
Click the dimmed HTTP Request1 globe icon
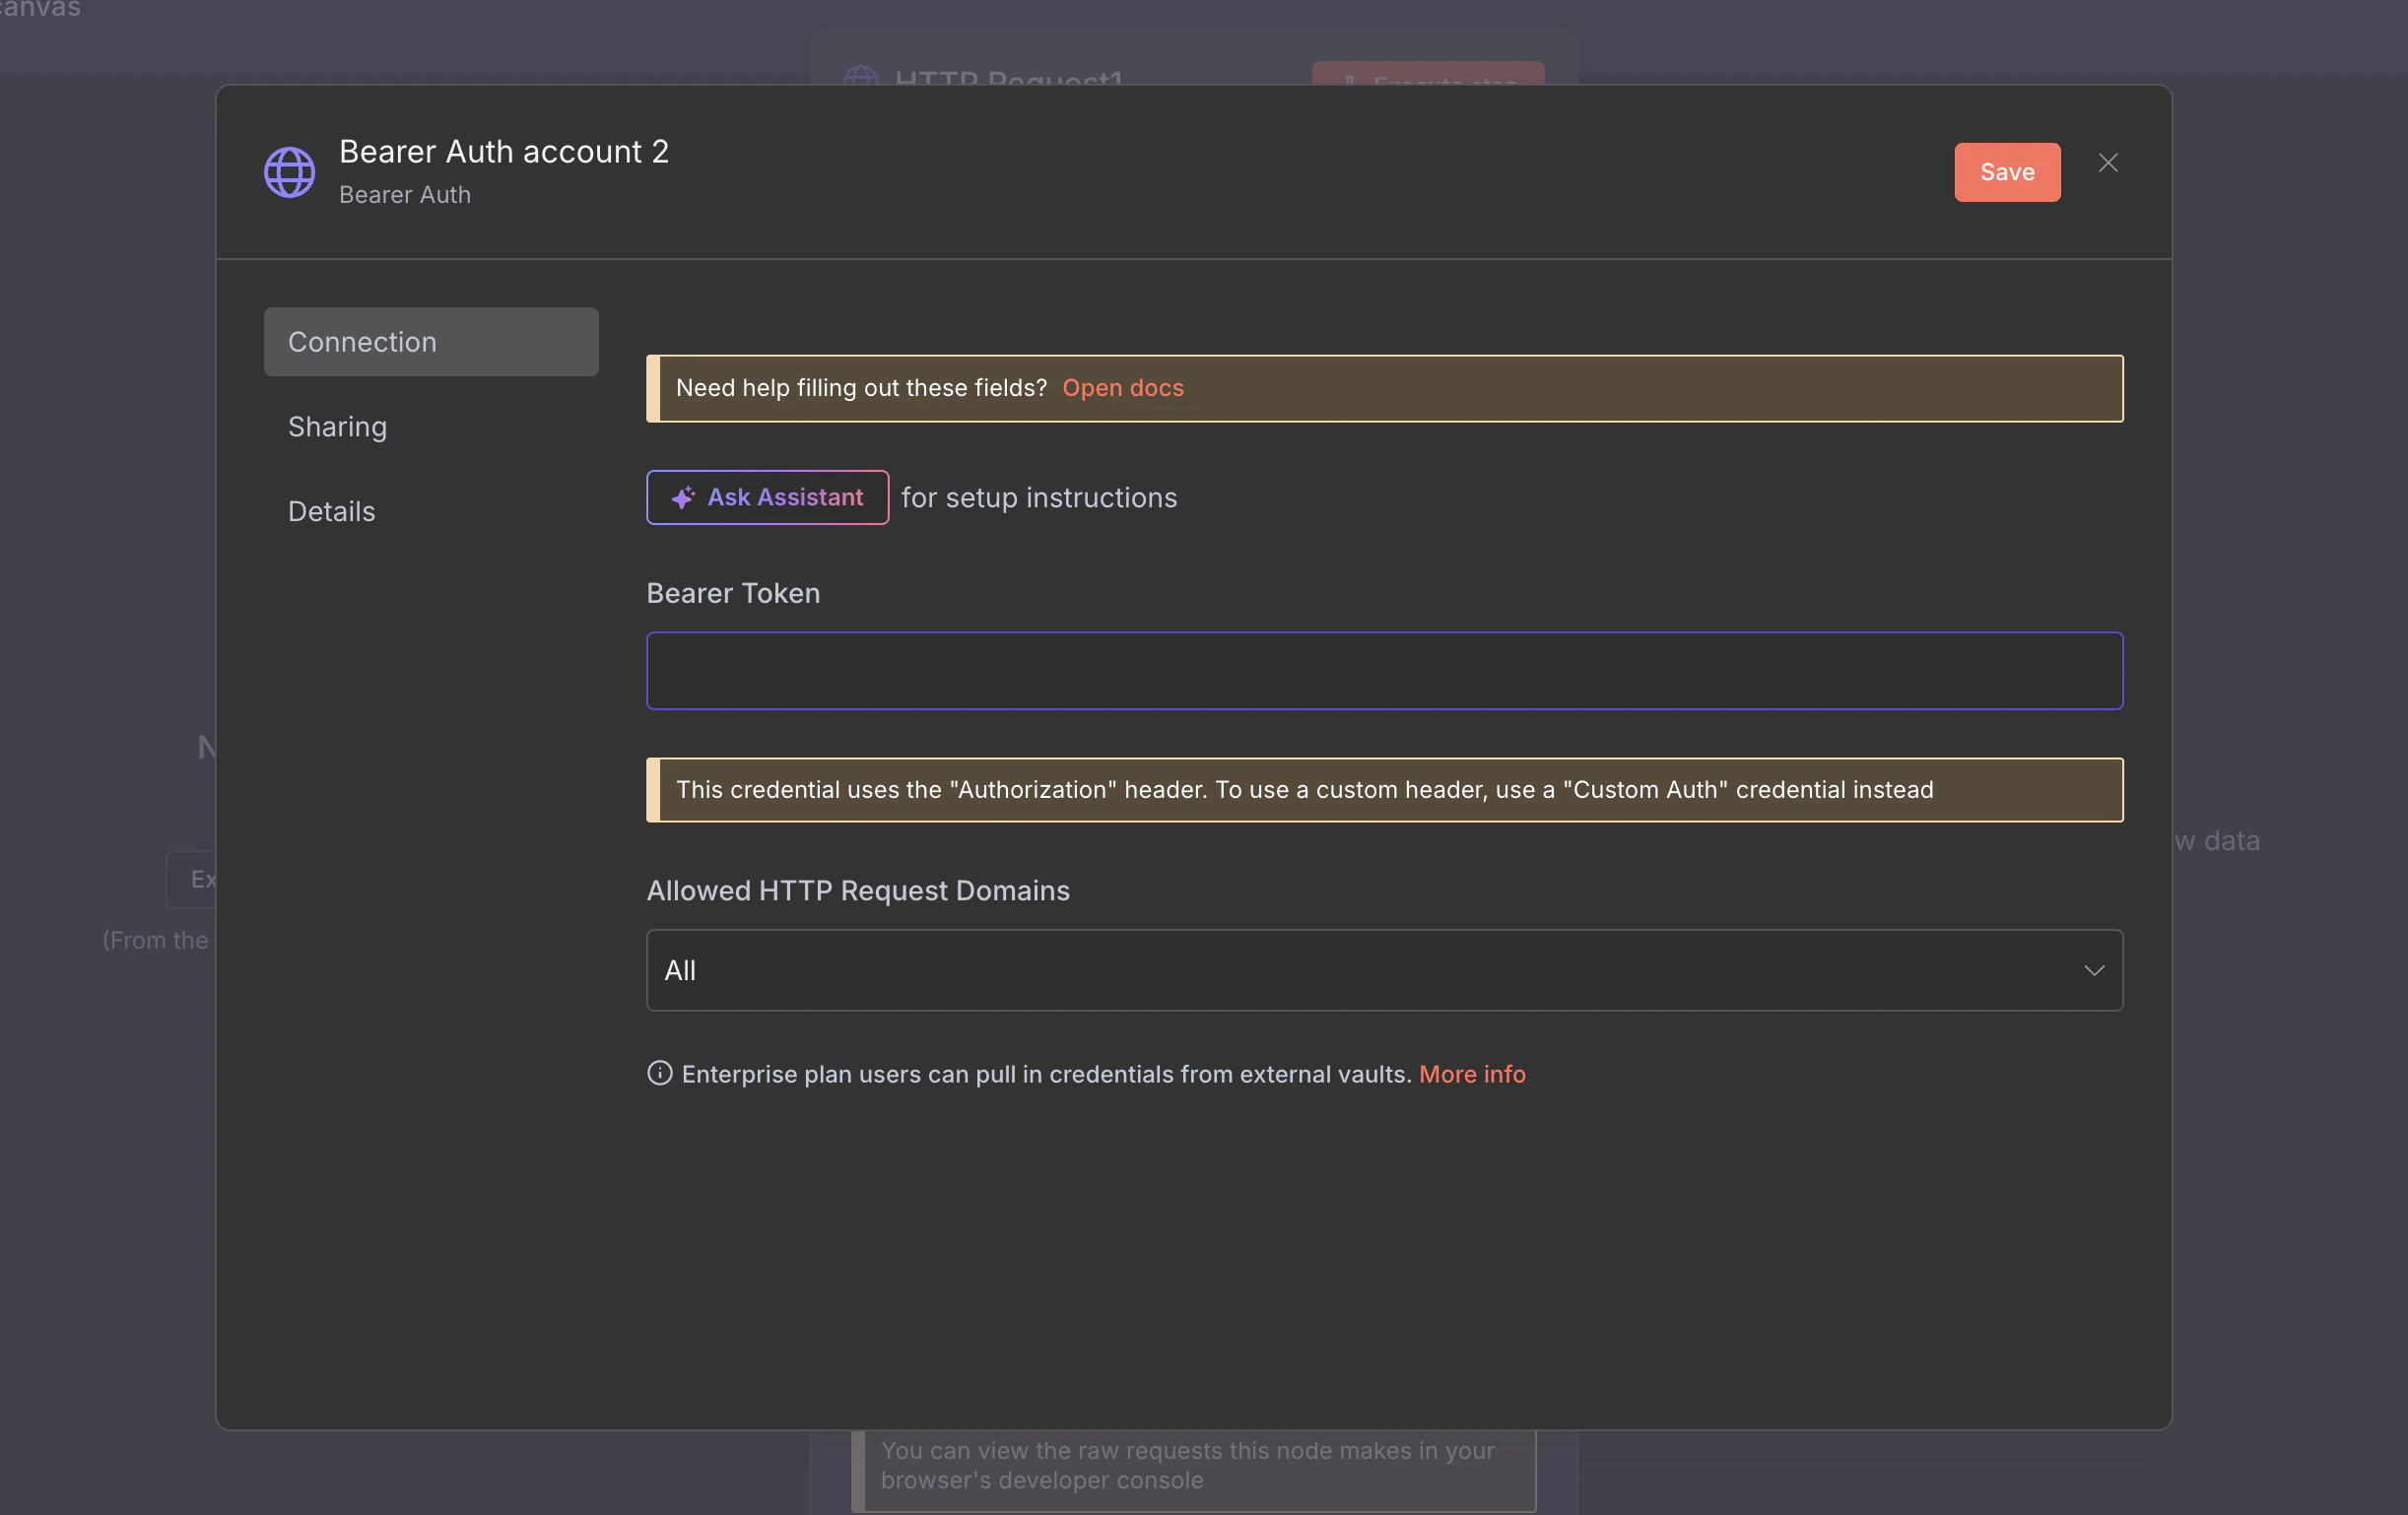coord(860,76)
